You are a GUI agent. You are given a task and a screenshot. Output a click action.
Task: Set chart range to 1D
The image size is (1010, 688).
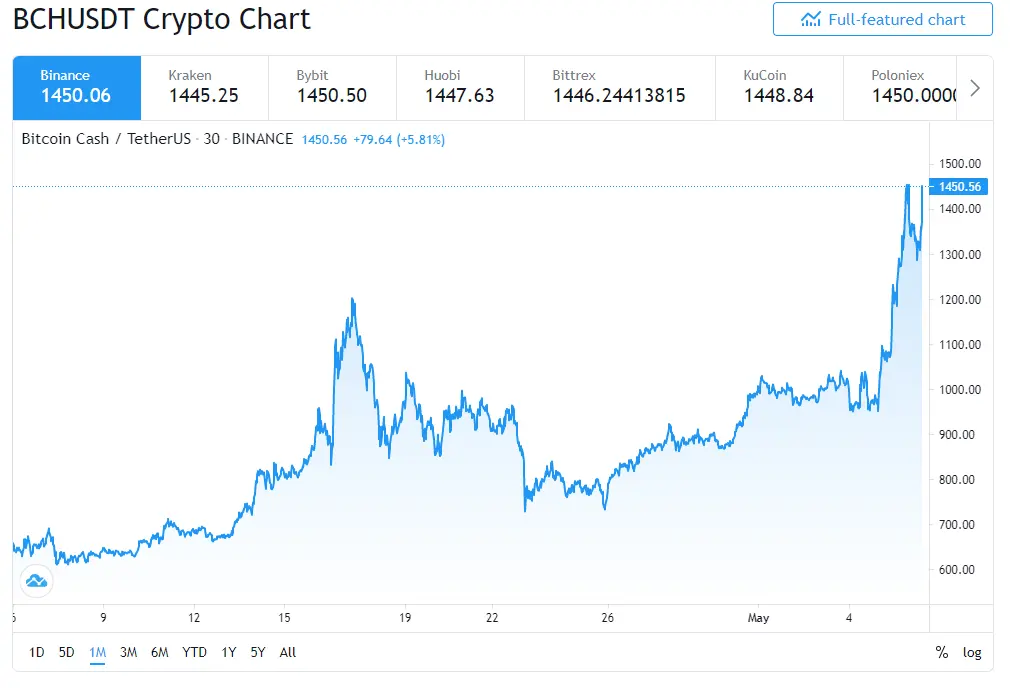pyautogui.click(x=37, y=653)
